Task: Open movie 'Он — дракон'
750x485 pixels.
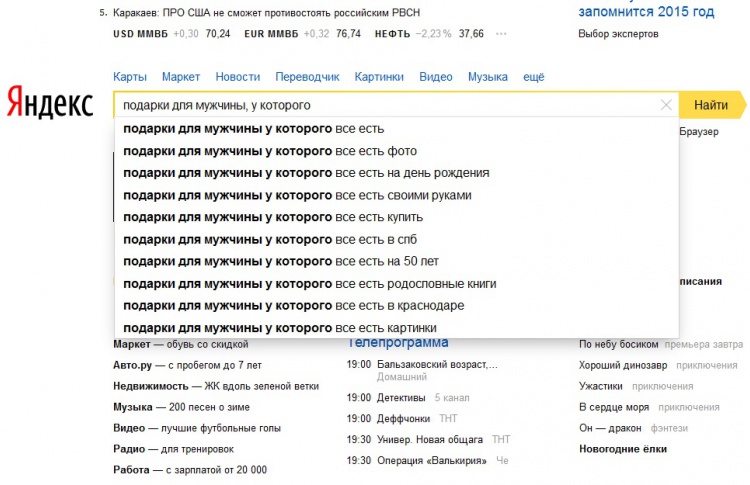Action: (610, 428)
